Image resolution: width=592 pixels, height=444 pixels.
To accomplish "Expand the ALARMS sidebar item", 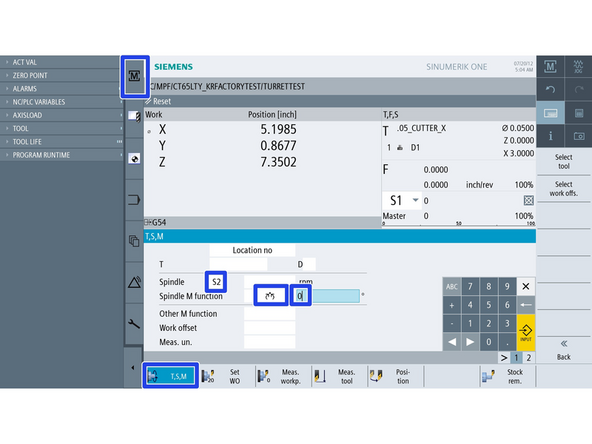I will [61, 89].
